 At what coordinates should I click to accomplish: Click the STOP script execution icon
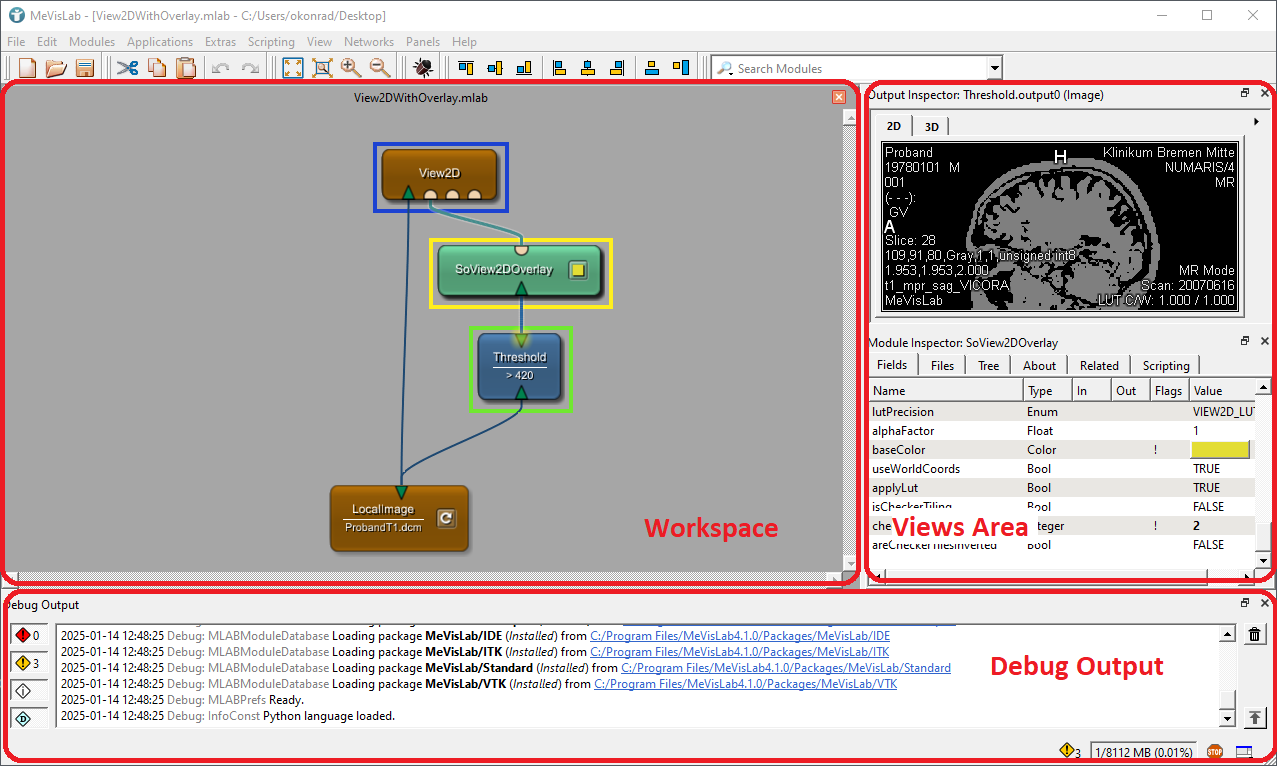1214,751
